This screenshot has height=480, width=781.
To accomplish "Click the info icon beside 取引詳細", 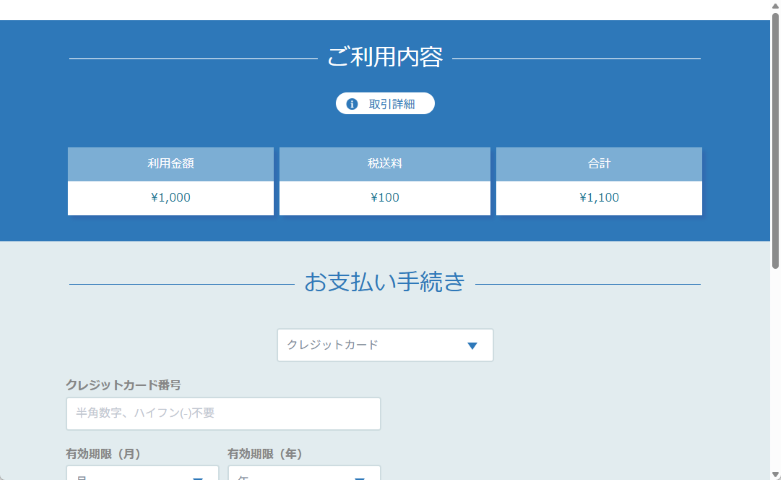I will click(352, 104).
